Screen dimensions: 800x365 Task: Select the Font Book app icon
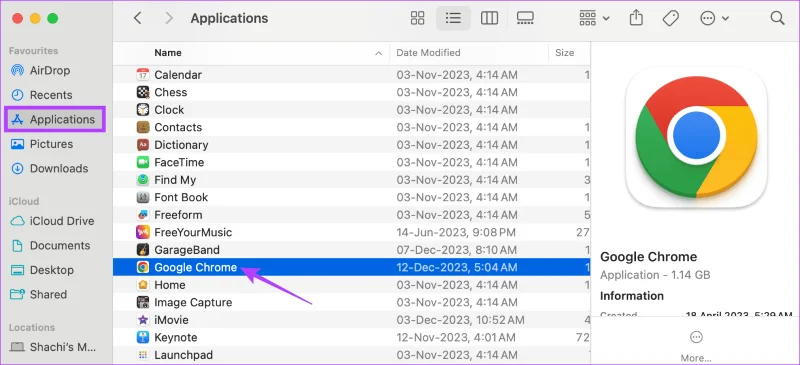143,197
